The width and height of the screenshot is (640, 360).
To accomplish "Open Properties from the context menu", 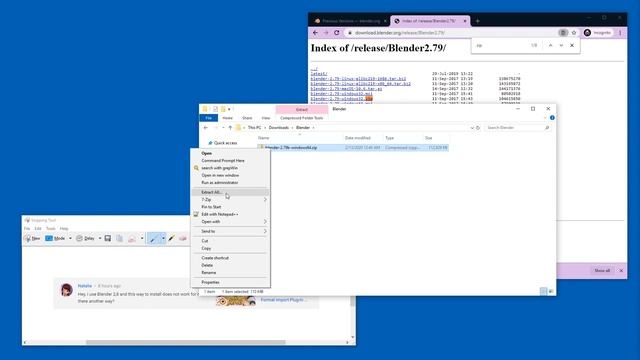I will tap(210, 282).
